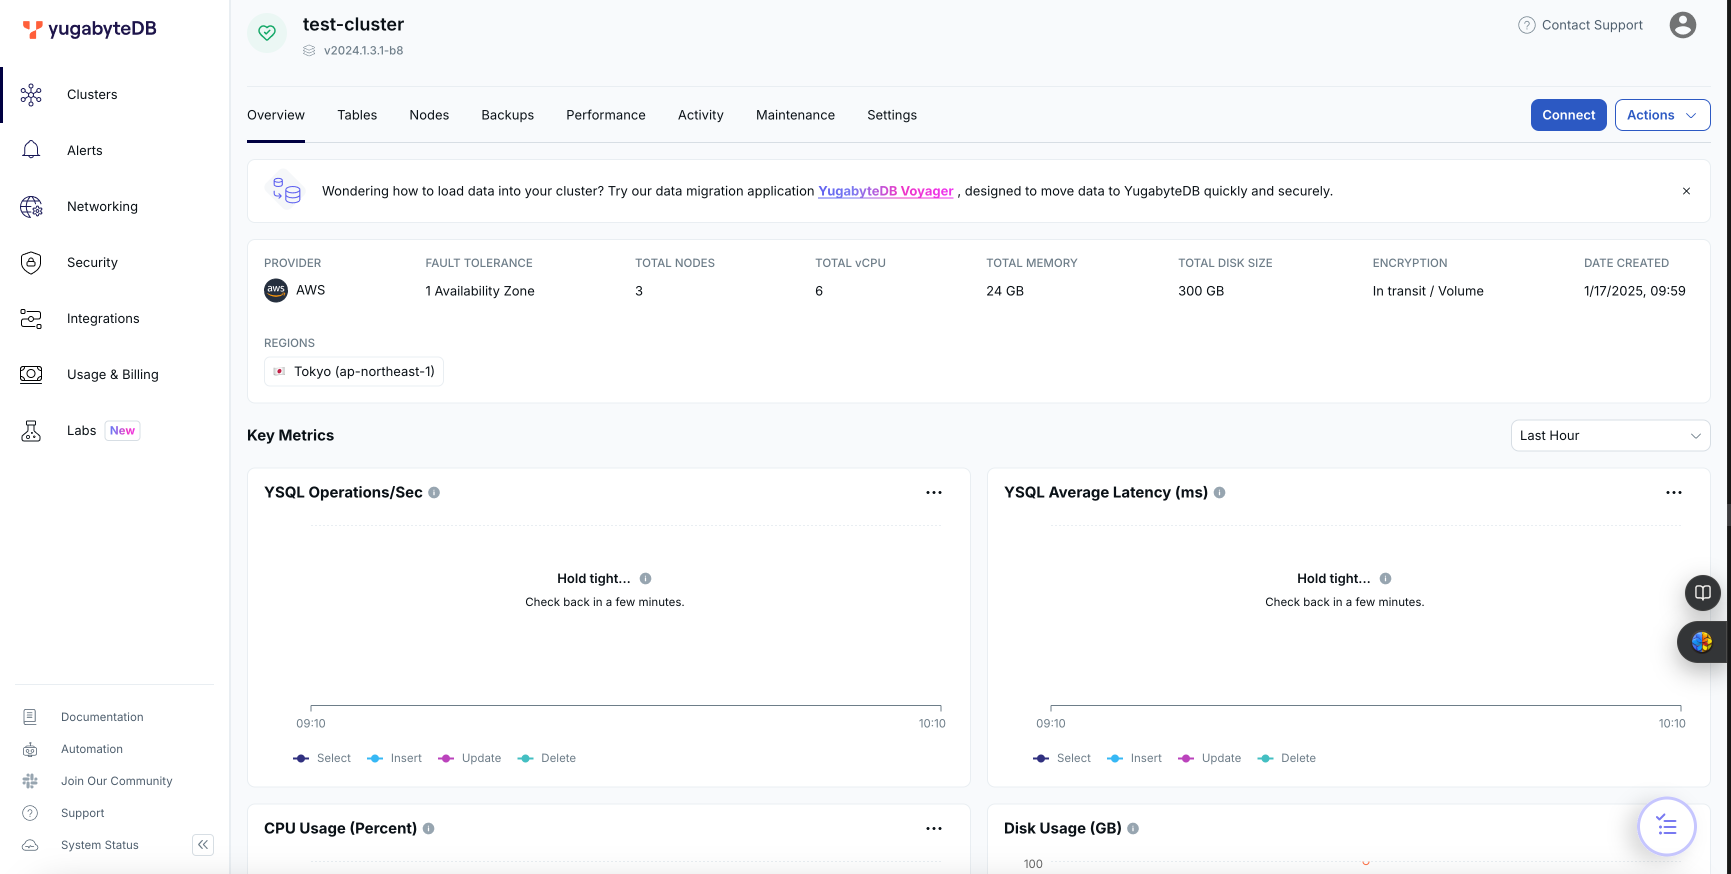This screenshot has height=874, width=1731.
Task: Open the Last Hour time range dropdown
Action: click(x=1610, y=436)
